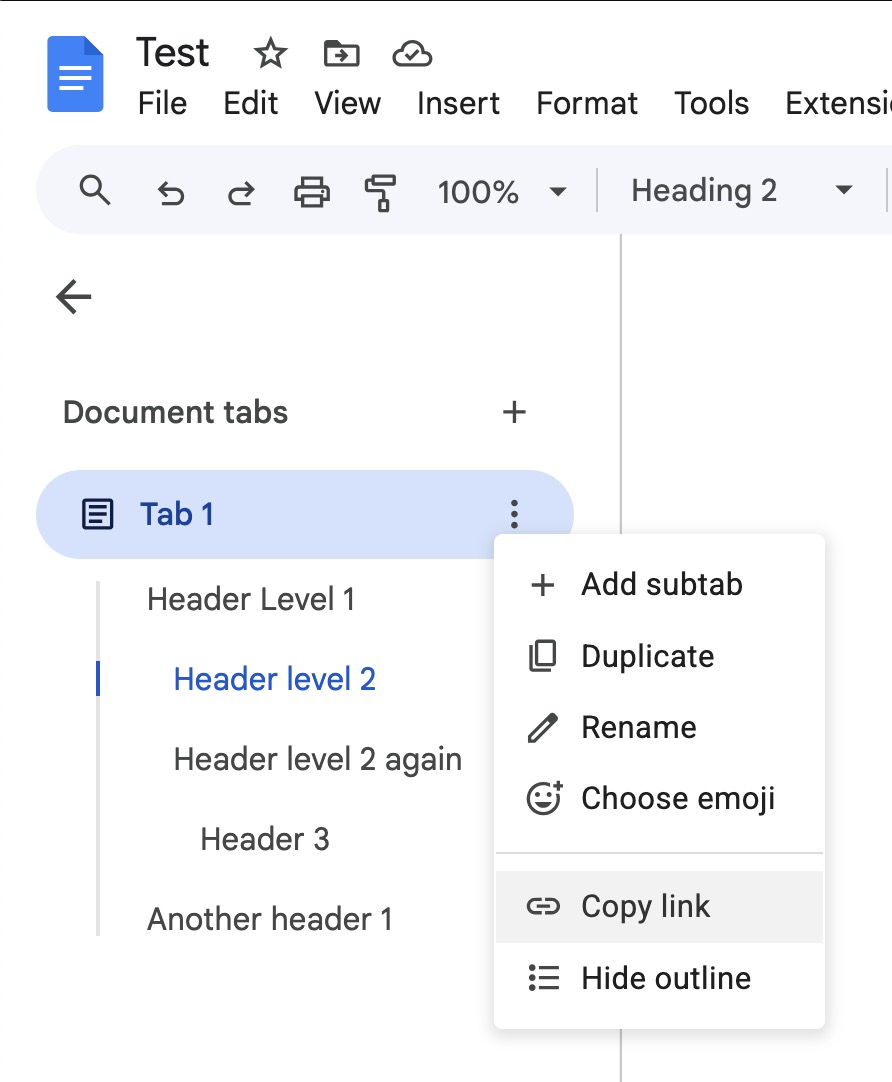
Task: Open the Heading 2 style dropdown
Action: coord(741,191)
